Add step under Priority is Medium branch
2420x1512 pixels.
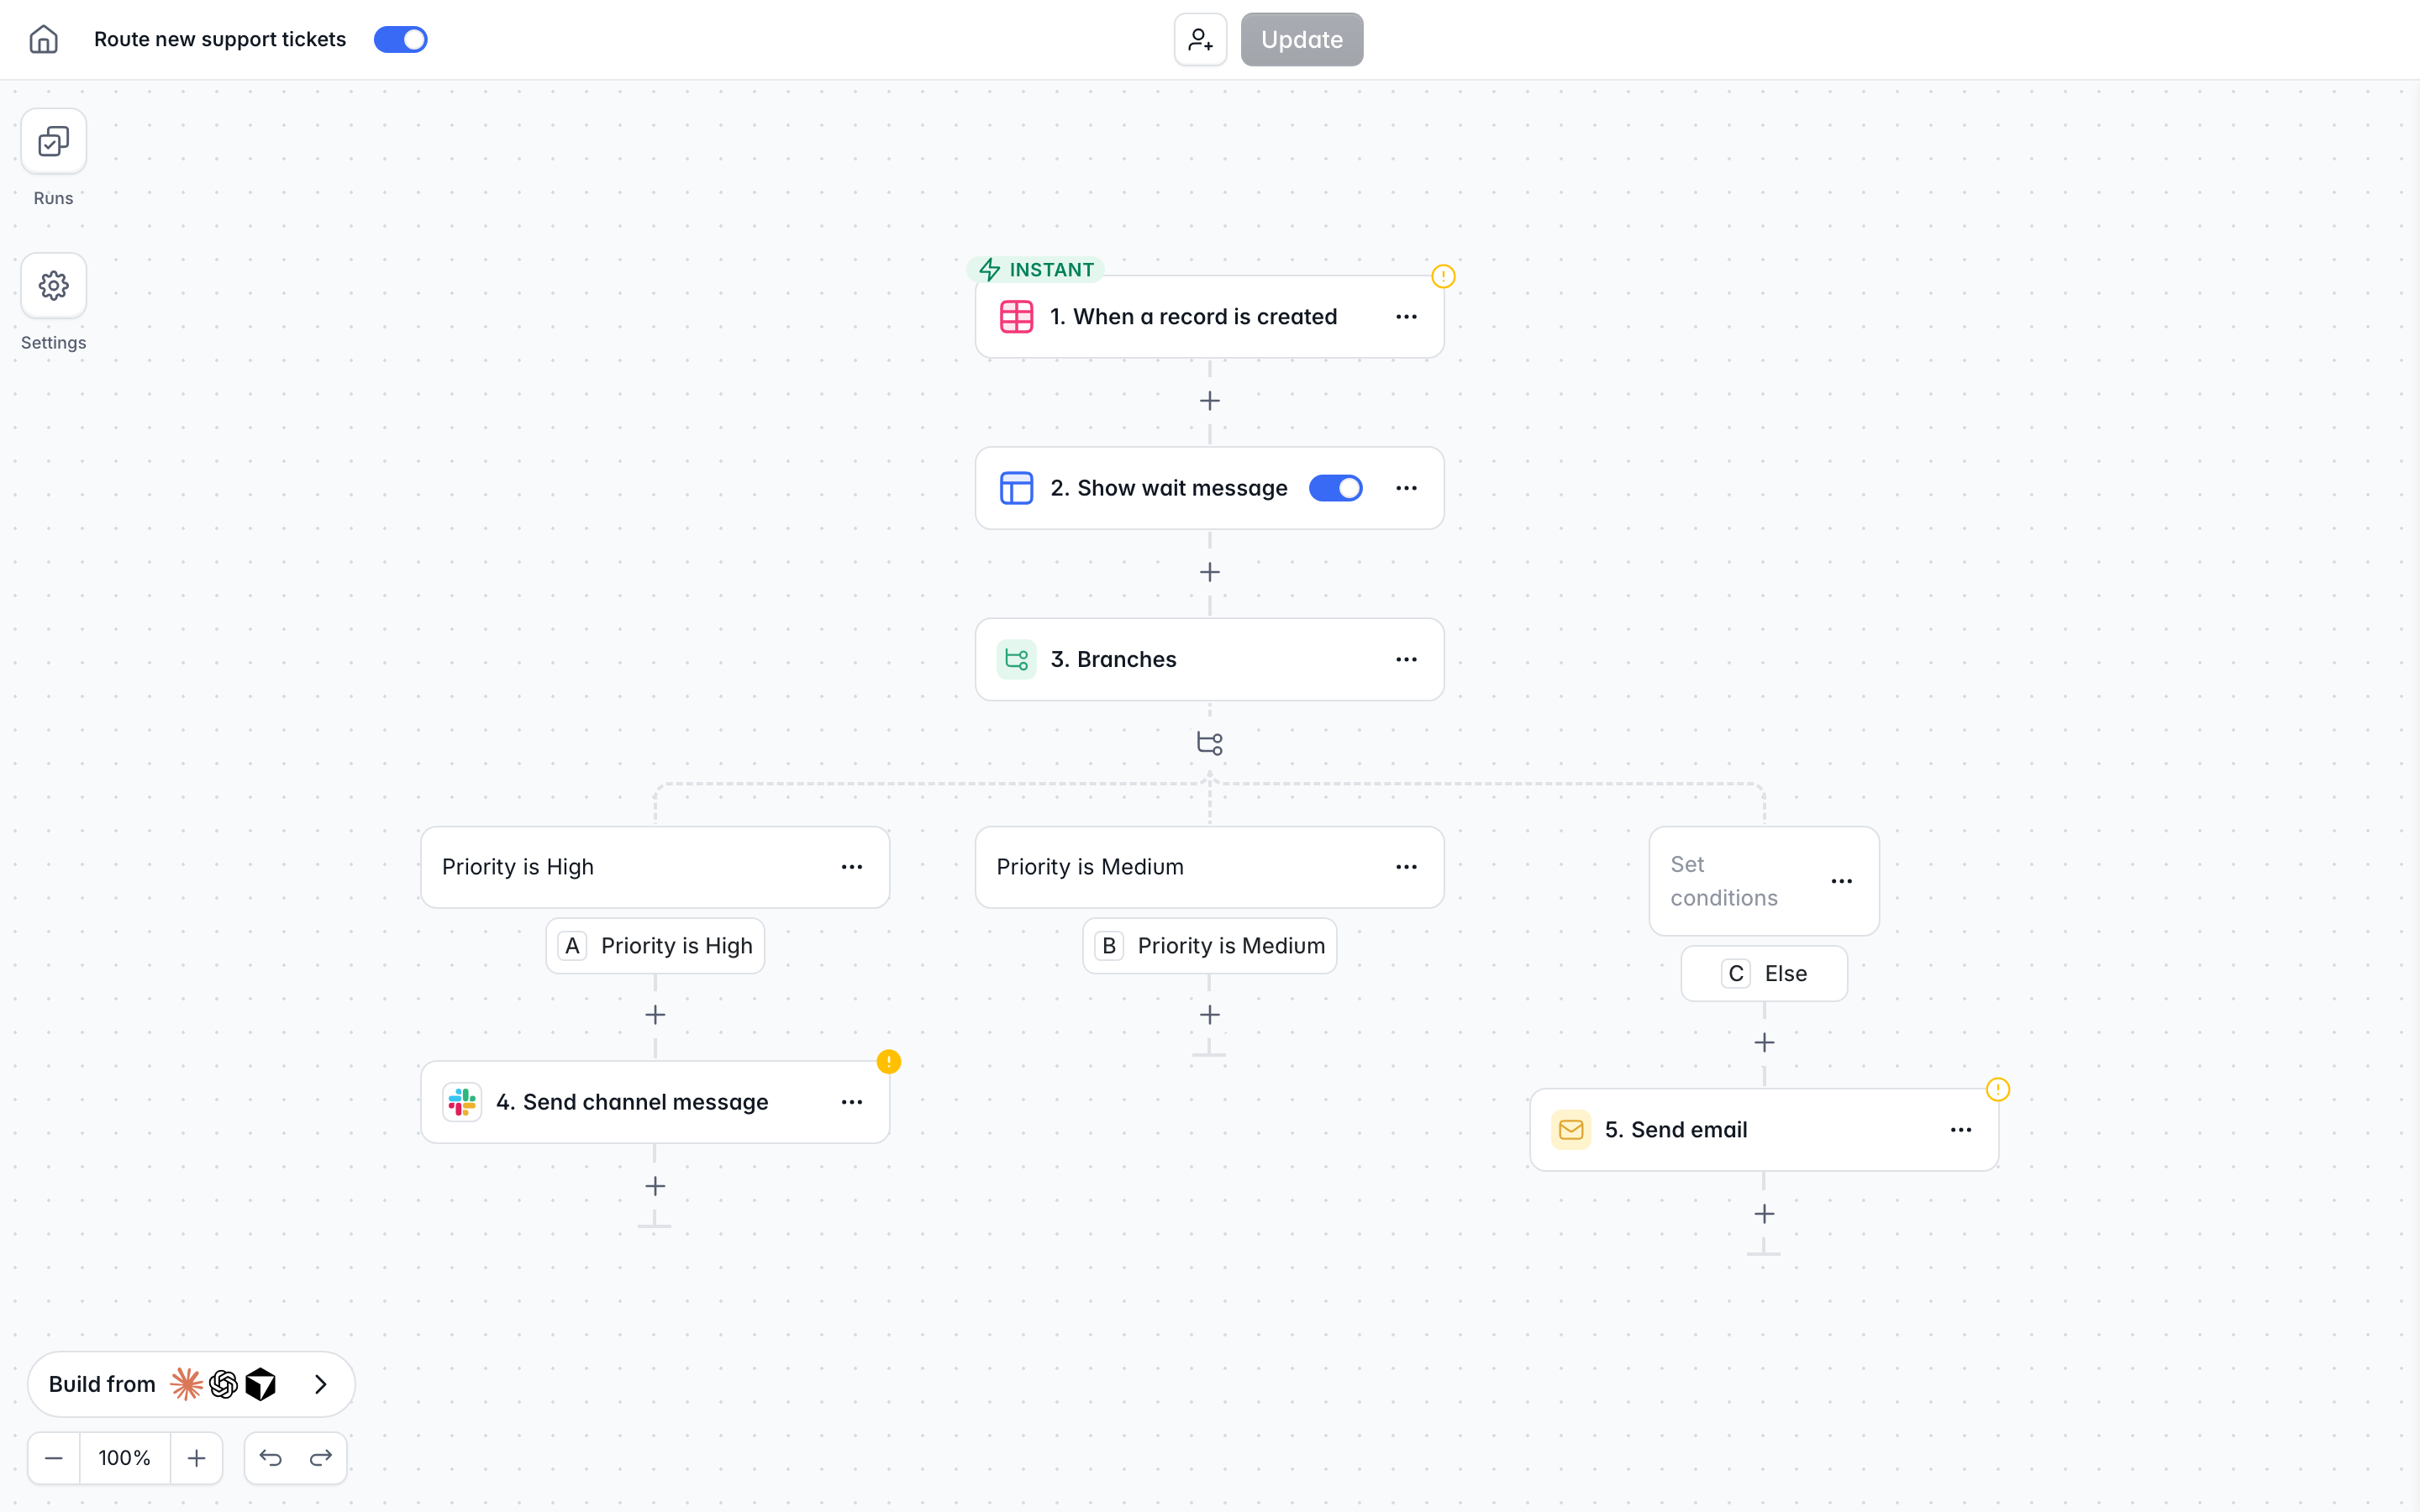[1209, 1015]
